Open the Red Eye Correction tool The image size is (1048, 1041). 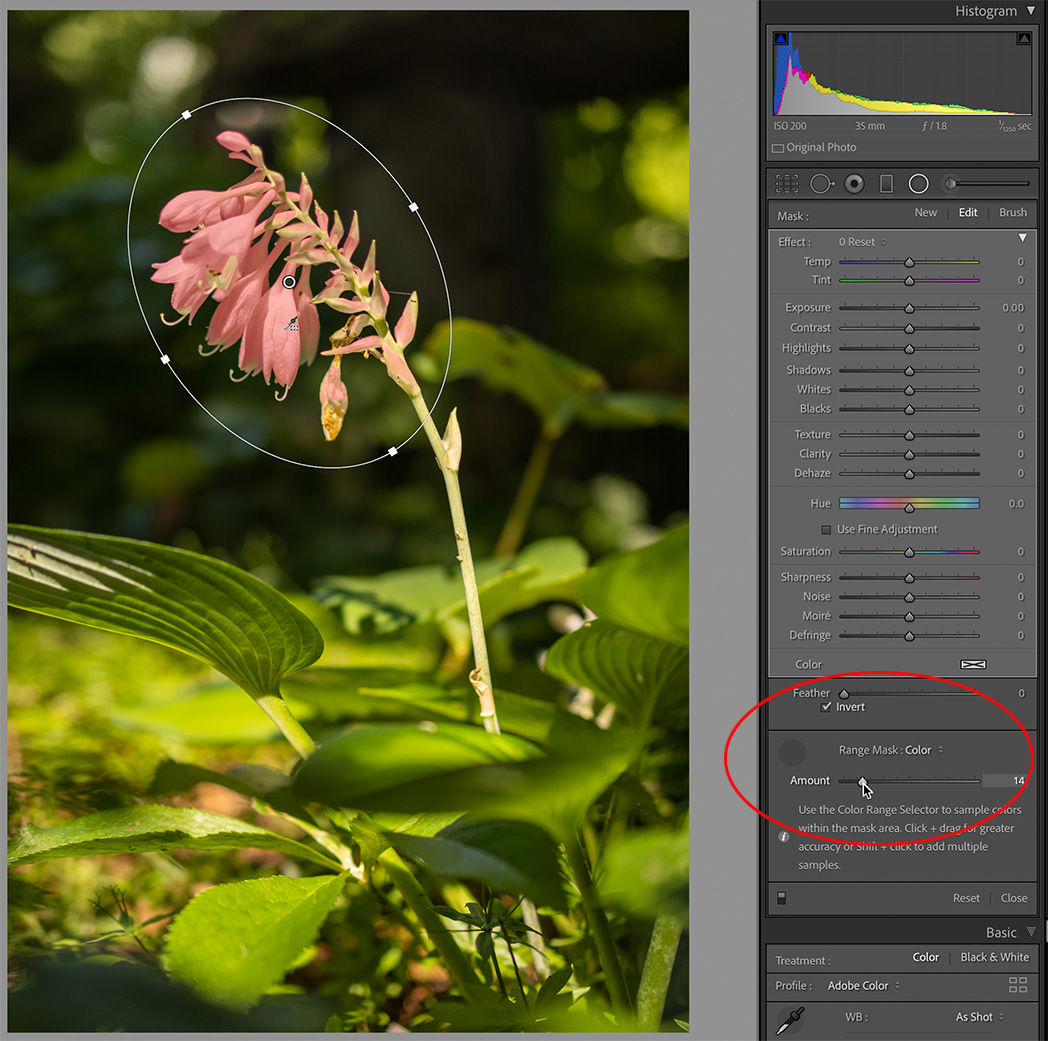coord(854,183)
